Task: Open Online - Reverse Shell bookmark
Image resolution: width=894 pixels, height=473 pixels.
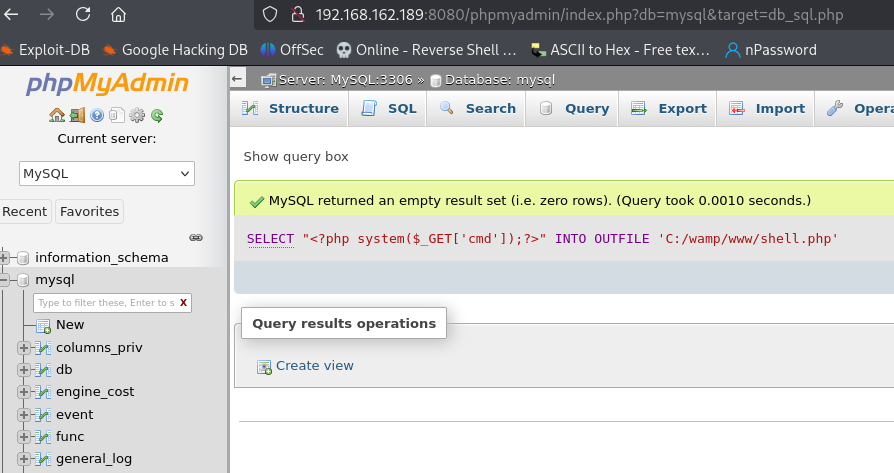Action: (426, 50)
